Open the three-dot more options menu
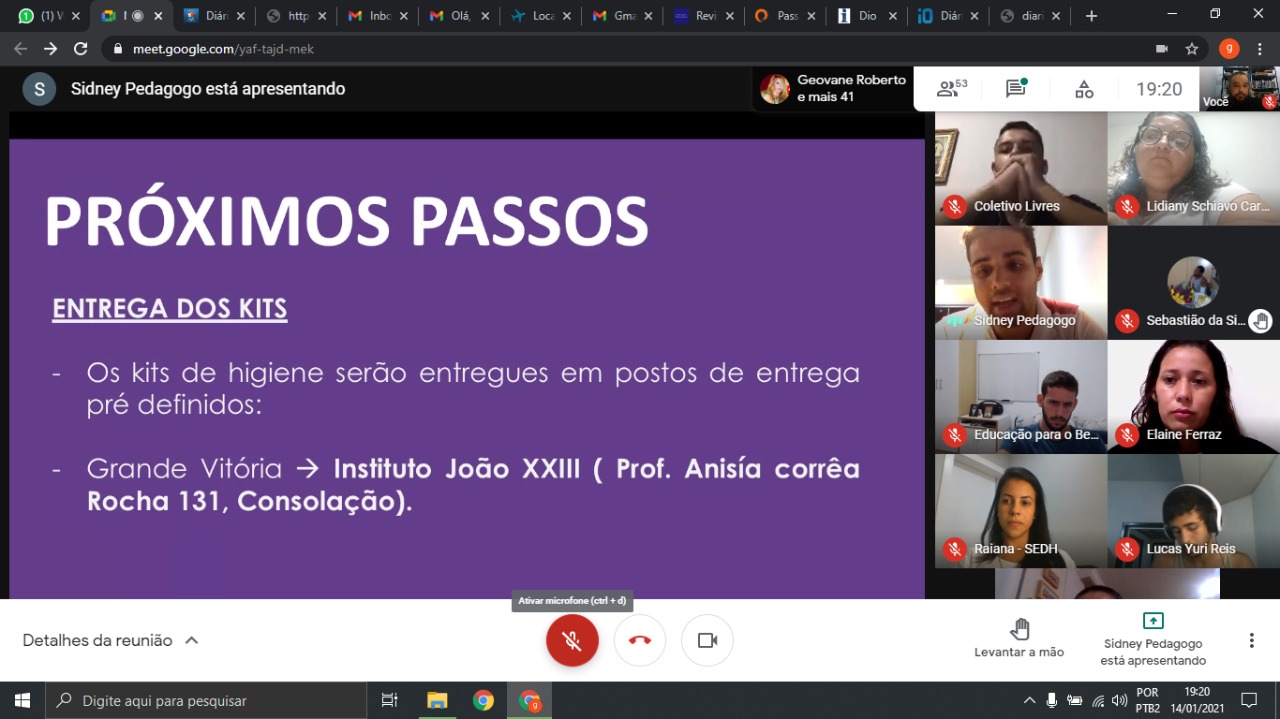Image resolution: width=1280 pixels, height=719 pixels. (1251, 640)
